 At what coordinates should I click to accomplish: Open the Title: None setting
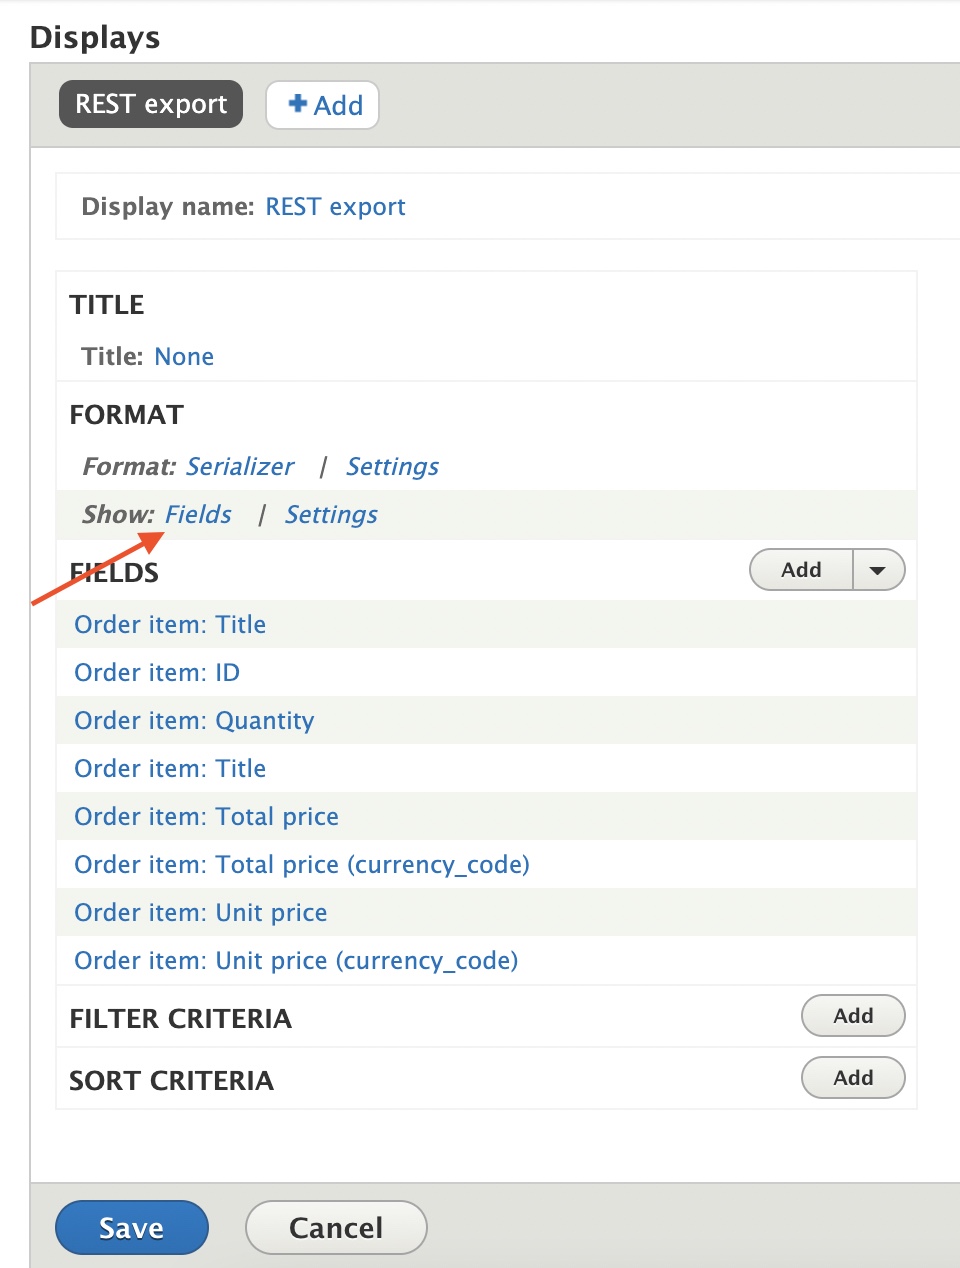click(x=184, y=356)
